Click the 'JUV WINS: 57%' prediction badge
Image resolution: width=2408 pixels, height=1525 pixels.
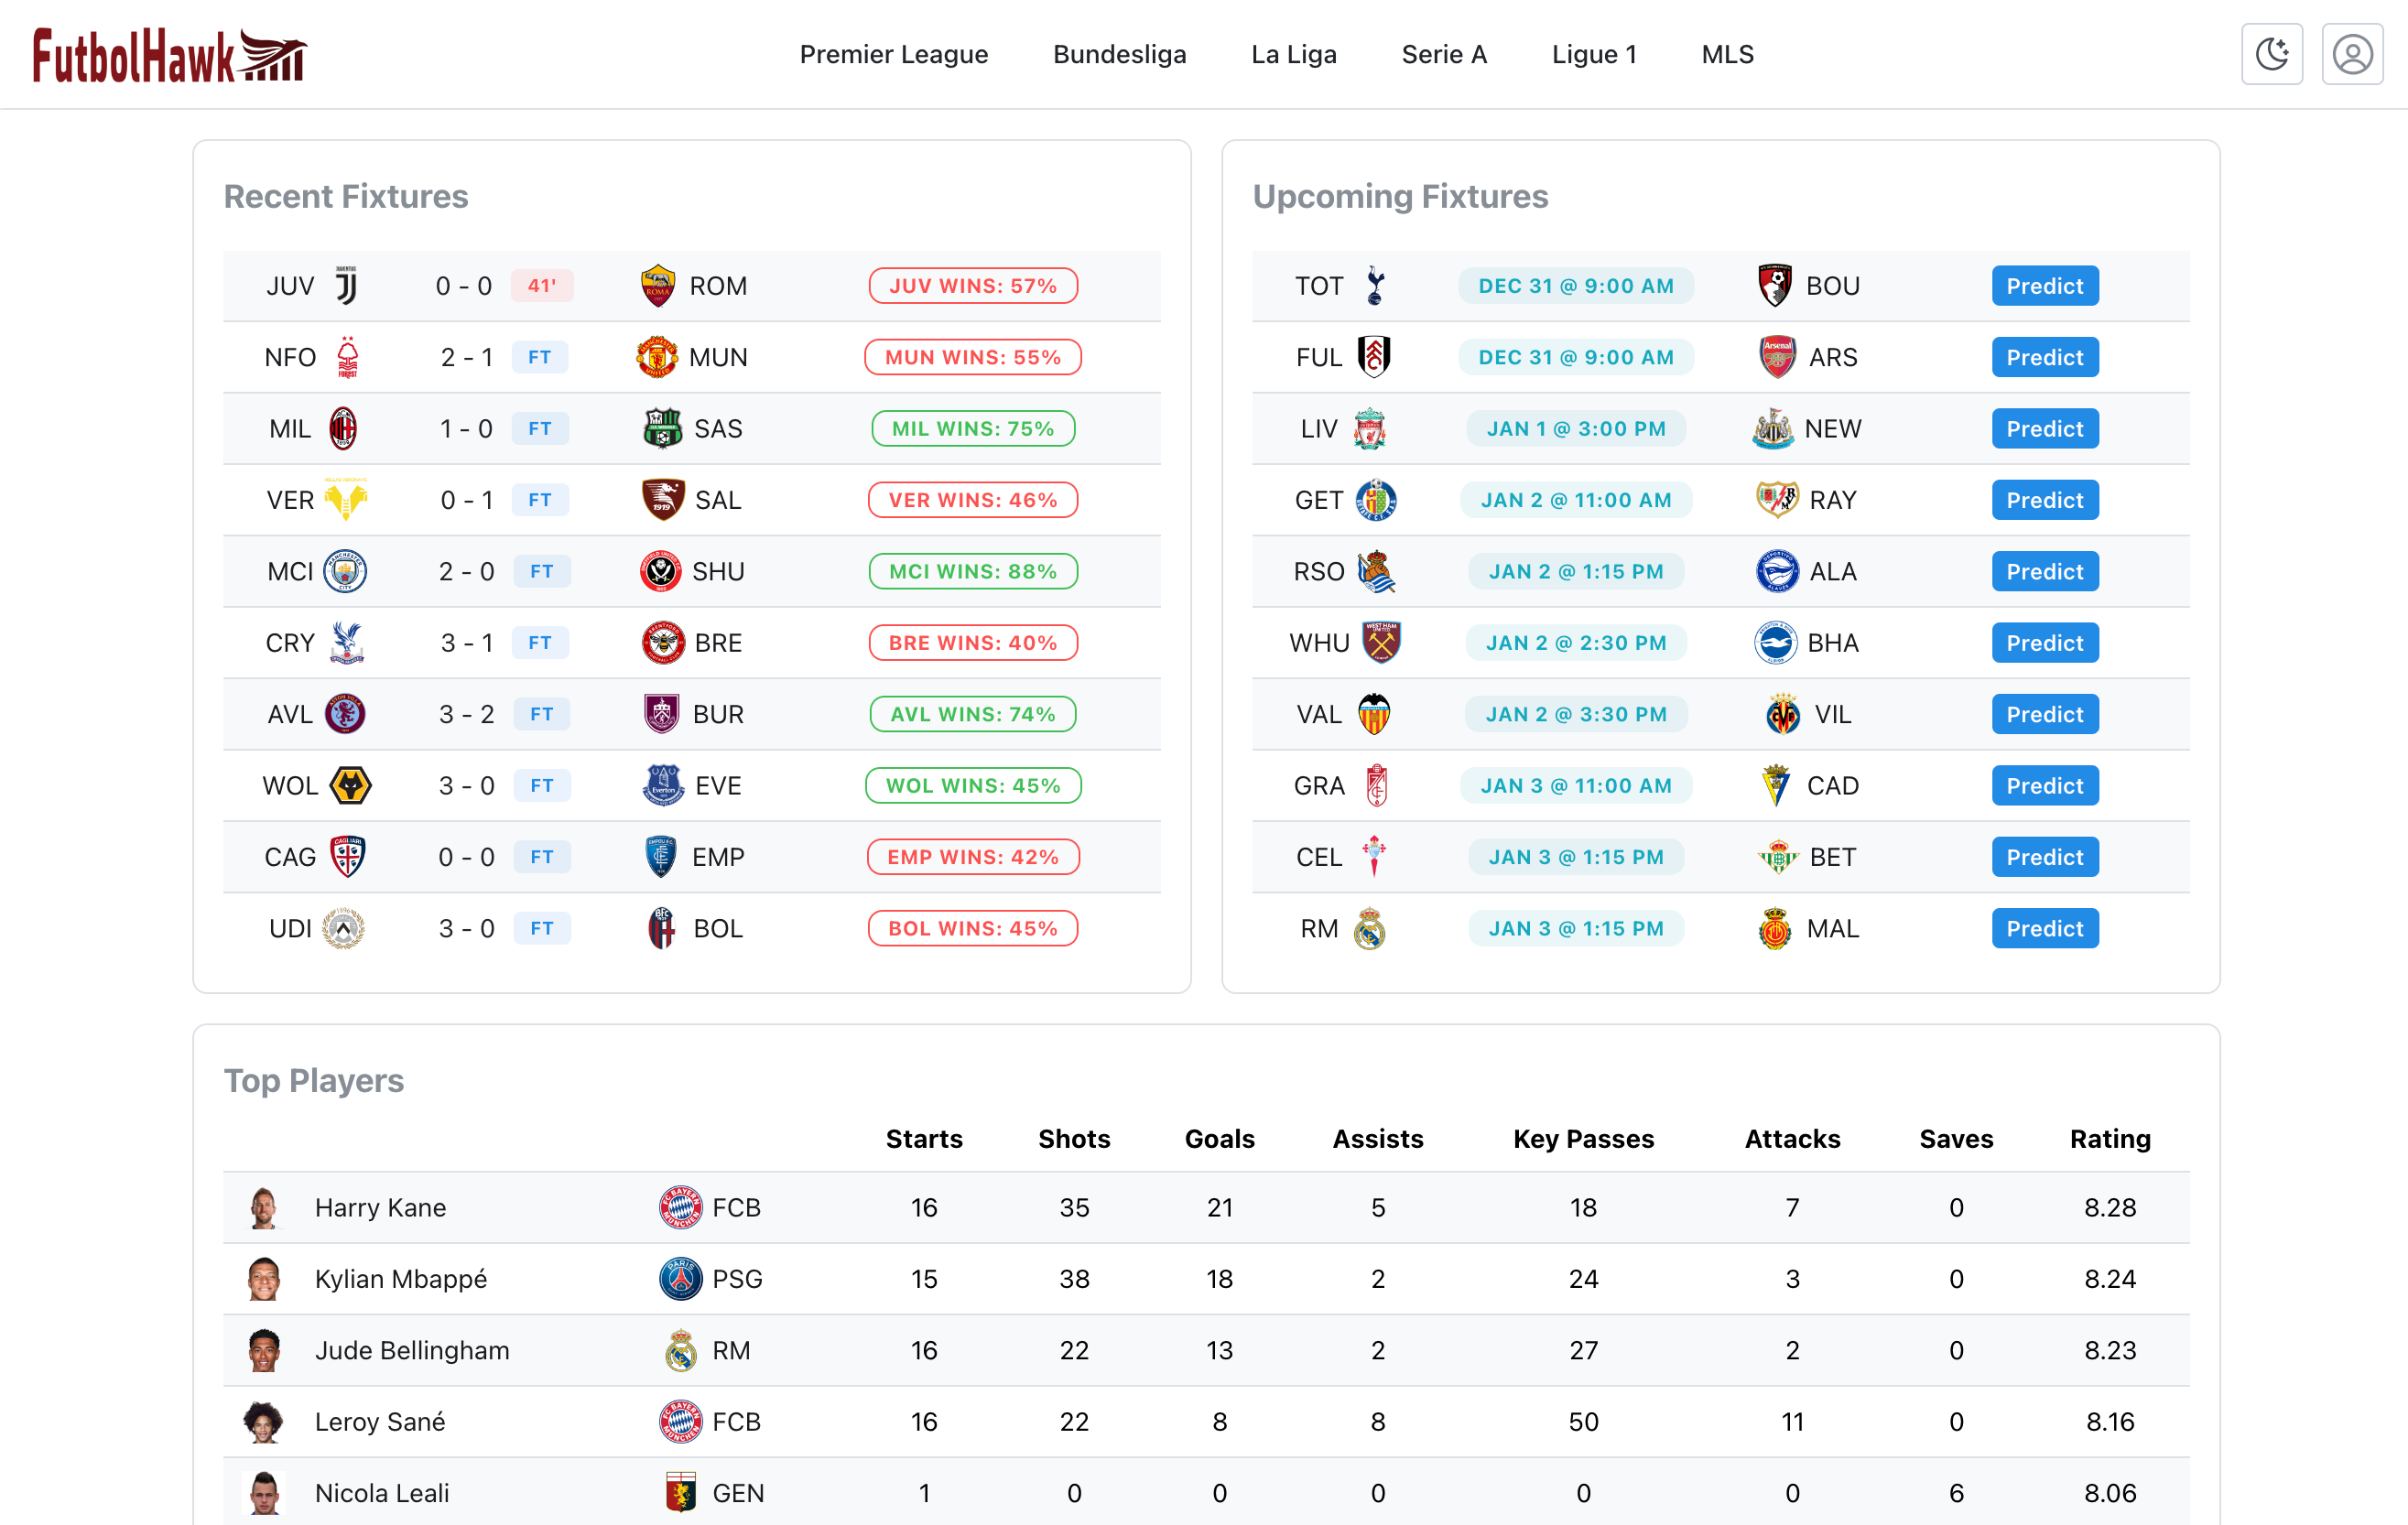(972, 286)
